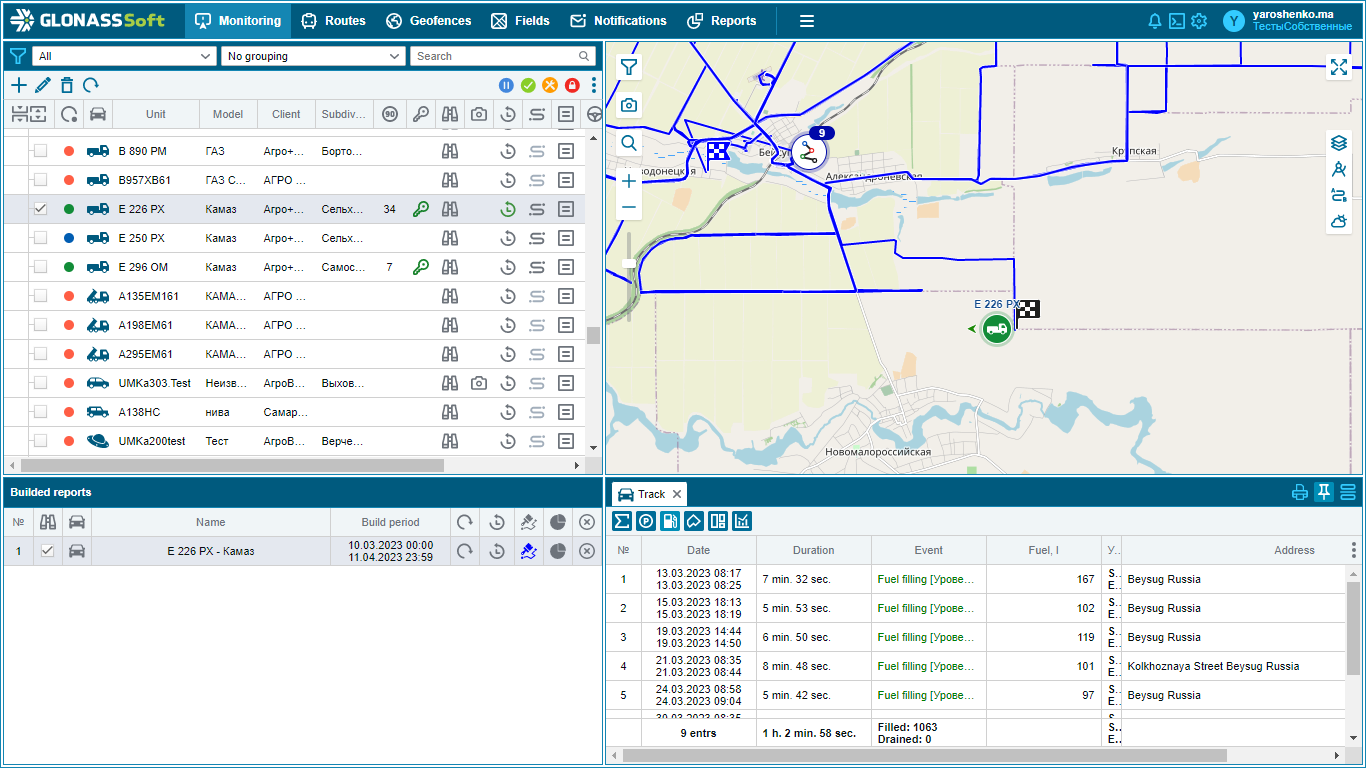
Task: Add a new unit with the plus icon
Action: (x=18, y=86)
